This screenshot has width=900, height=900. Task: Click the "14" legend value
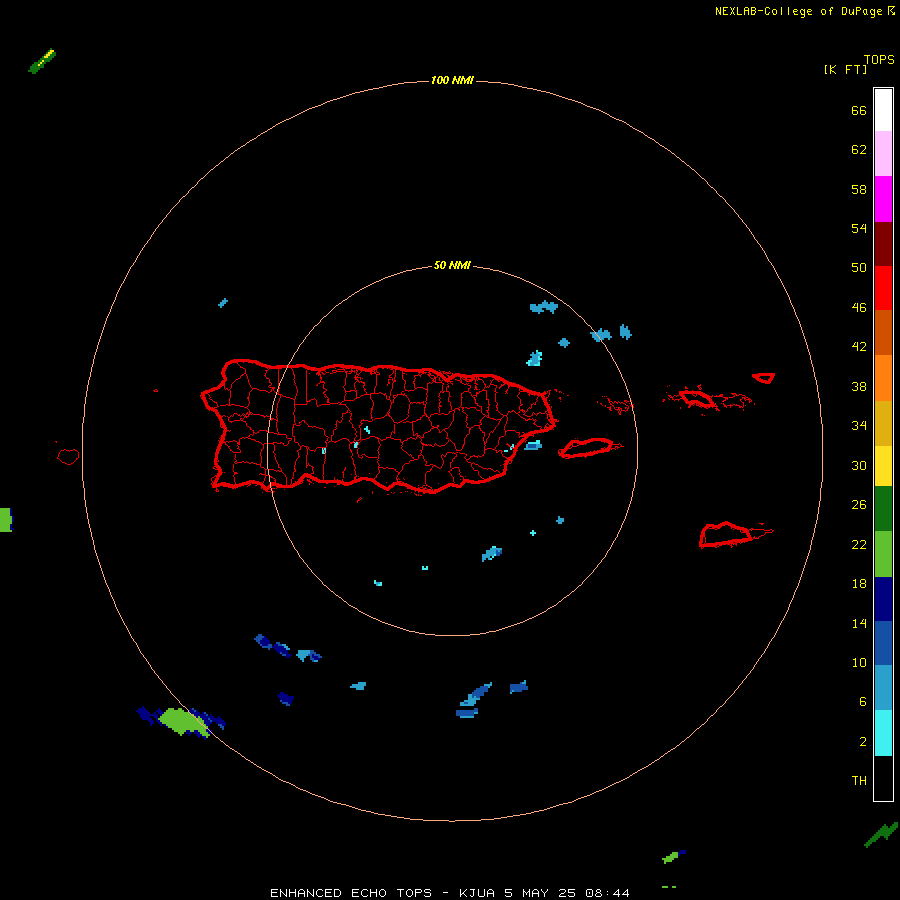click(859, 623)
